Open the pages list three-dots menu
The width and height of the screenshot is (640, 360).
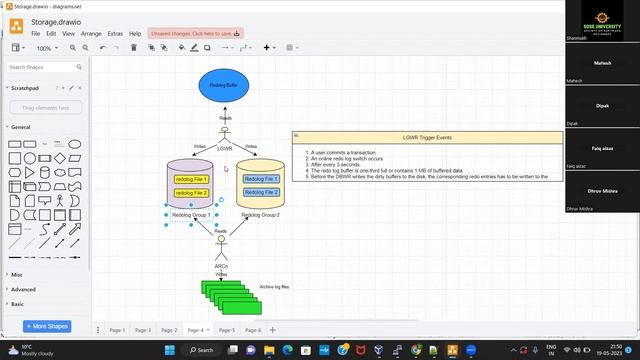coord(98,330)
